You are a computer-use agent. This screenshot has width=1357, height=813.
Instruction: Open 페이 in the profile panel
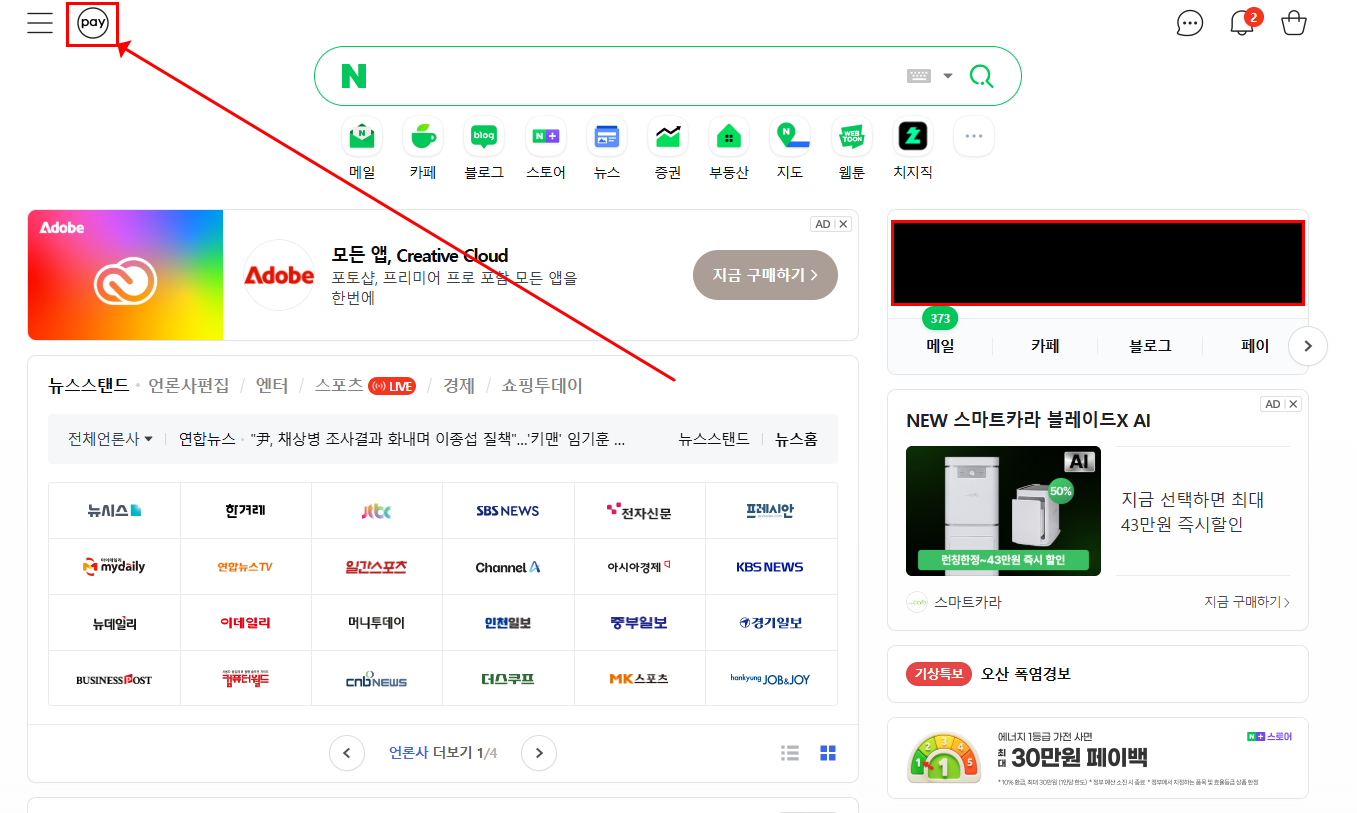[1255, 346]
